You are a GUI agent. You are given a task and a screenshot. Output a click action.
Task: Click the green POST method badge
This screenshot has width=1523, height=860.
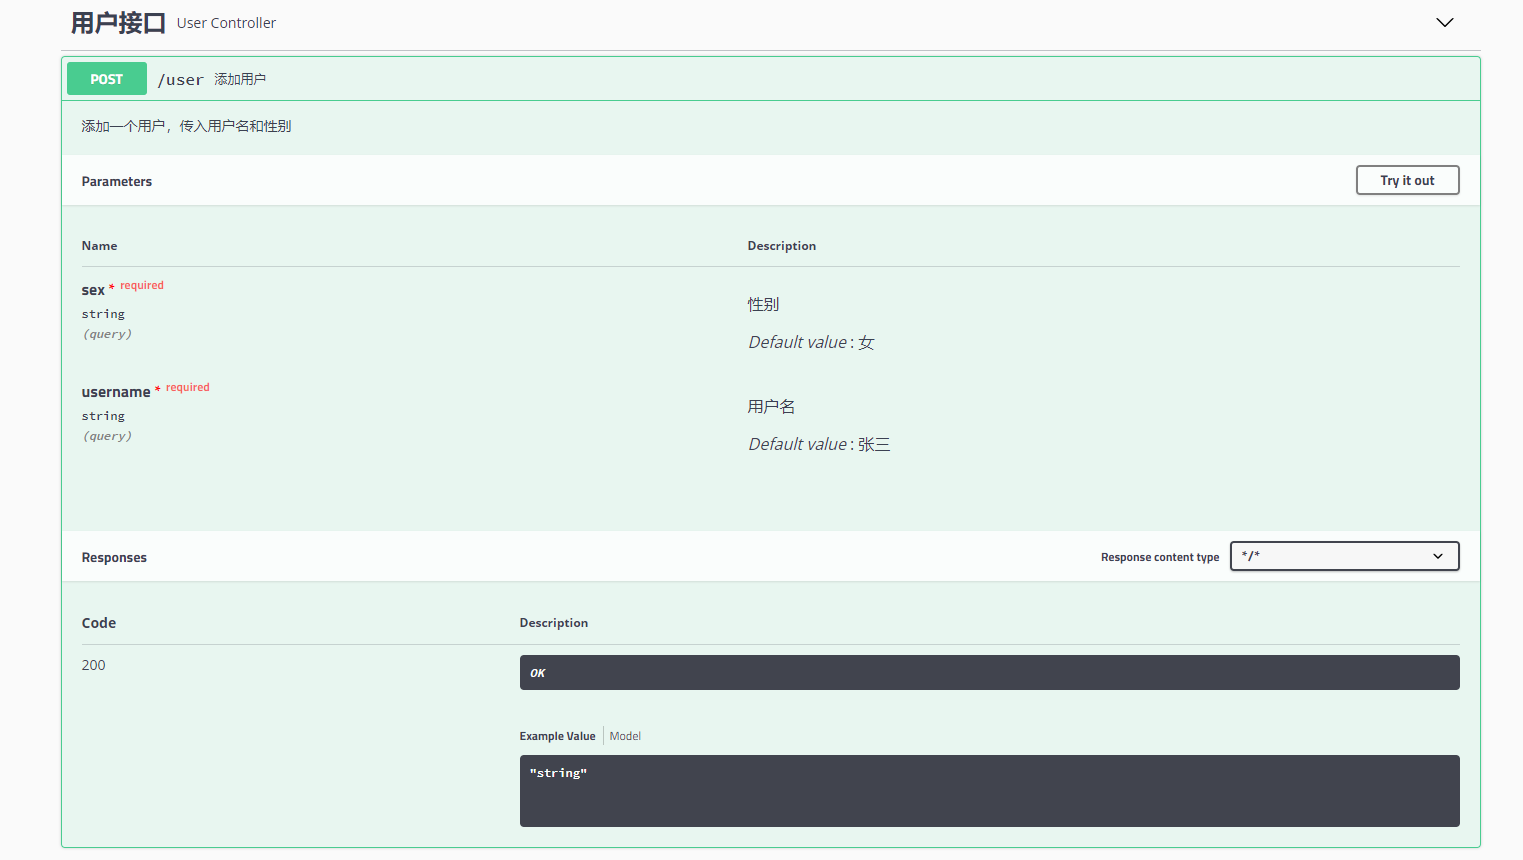(x=107, y=79)
